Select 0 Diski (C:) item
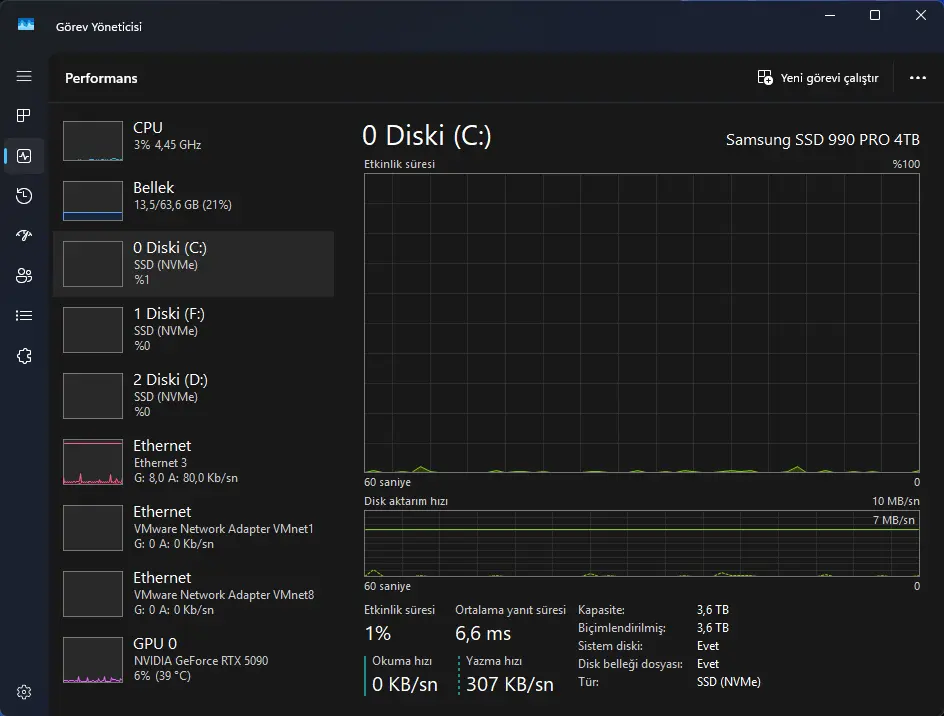Screen dimensions: 944x716 pos(193,264)
